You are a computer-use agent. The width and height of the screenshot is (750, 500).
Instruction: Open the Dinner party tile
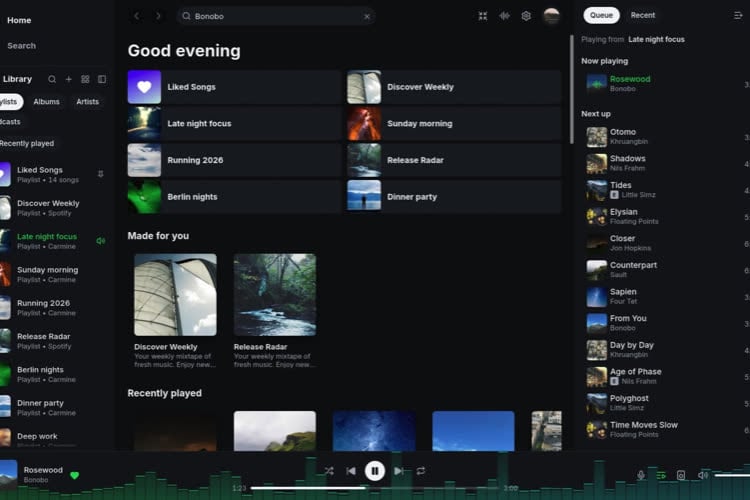[x=454, y=197]
